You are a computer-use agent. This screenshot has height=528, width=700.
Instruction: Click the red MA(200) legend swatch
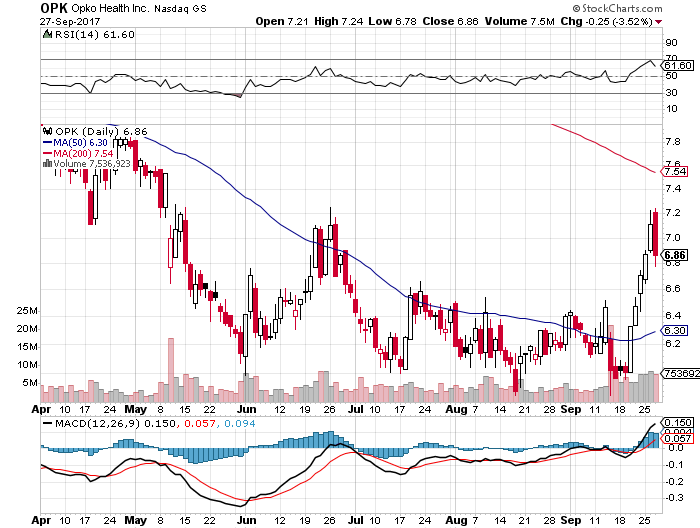point(46,153)
